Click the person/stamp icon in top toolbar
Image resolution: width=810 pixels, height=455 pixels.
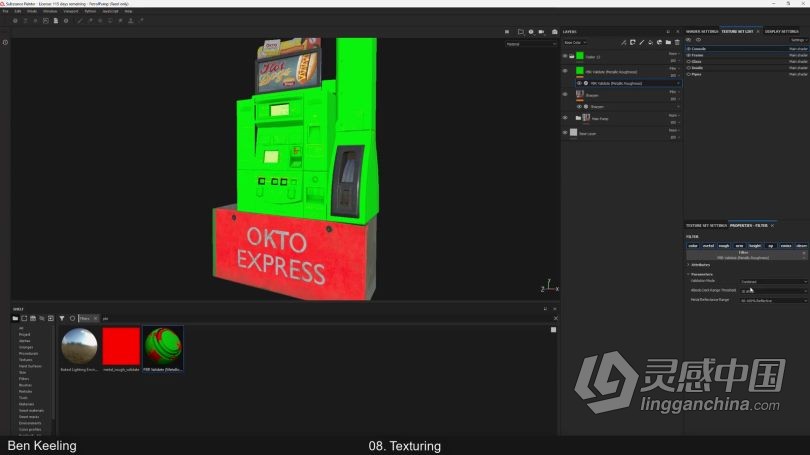coord(130,21)
